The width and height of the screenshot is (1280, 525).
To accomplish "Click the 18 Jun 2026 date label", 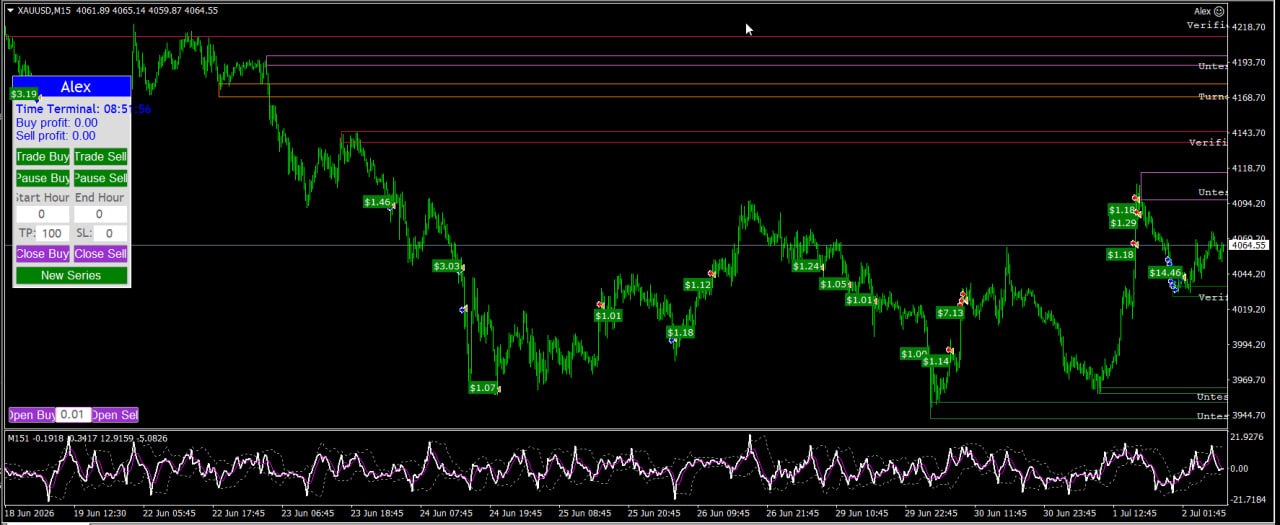I will pos(31,513).
